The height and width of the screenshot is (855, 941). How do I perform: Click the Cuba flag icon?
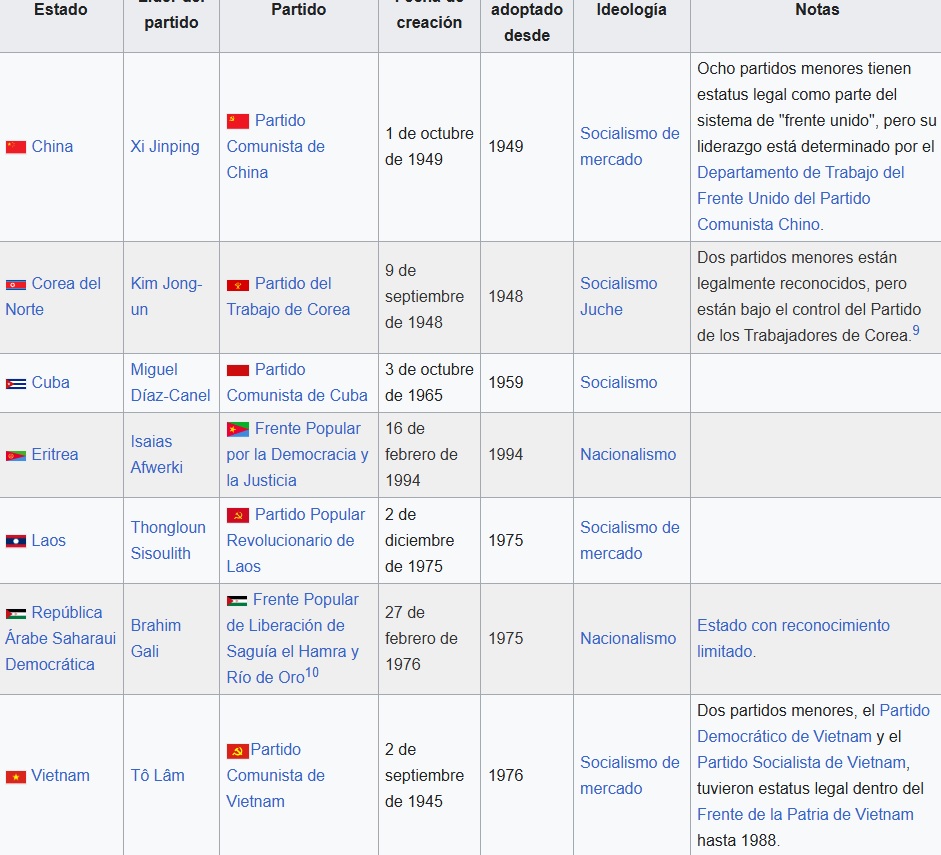(x=16, y=383)
